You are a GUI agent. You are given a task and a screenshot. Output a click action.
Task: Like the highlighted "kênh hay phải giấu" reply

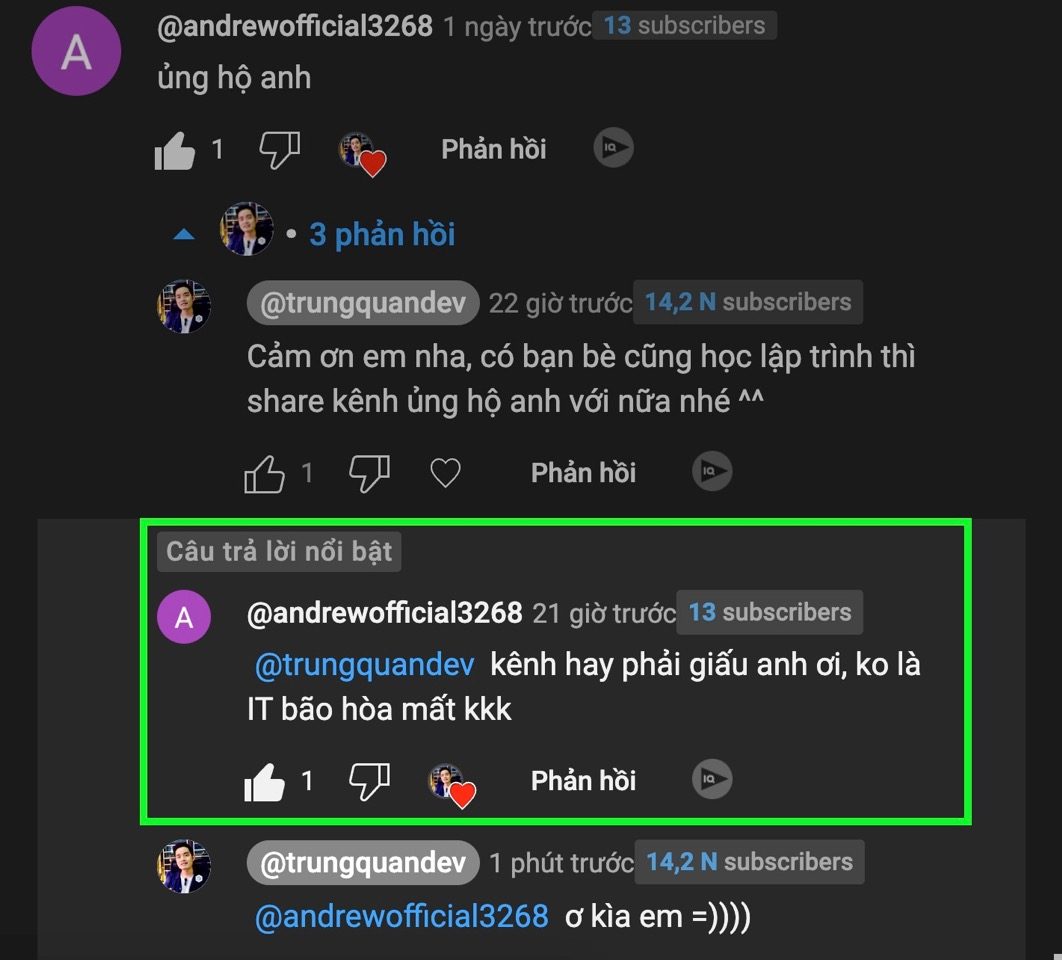coord(264,782)
